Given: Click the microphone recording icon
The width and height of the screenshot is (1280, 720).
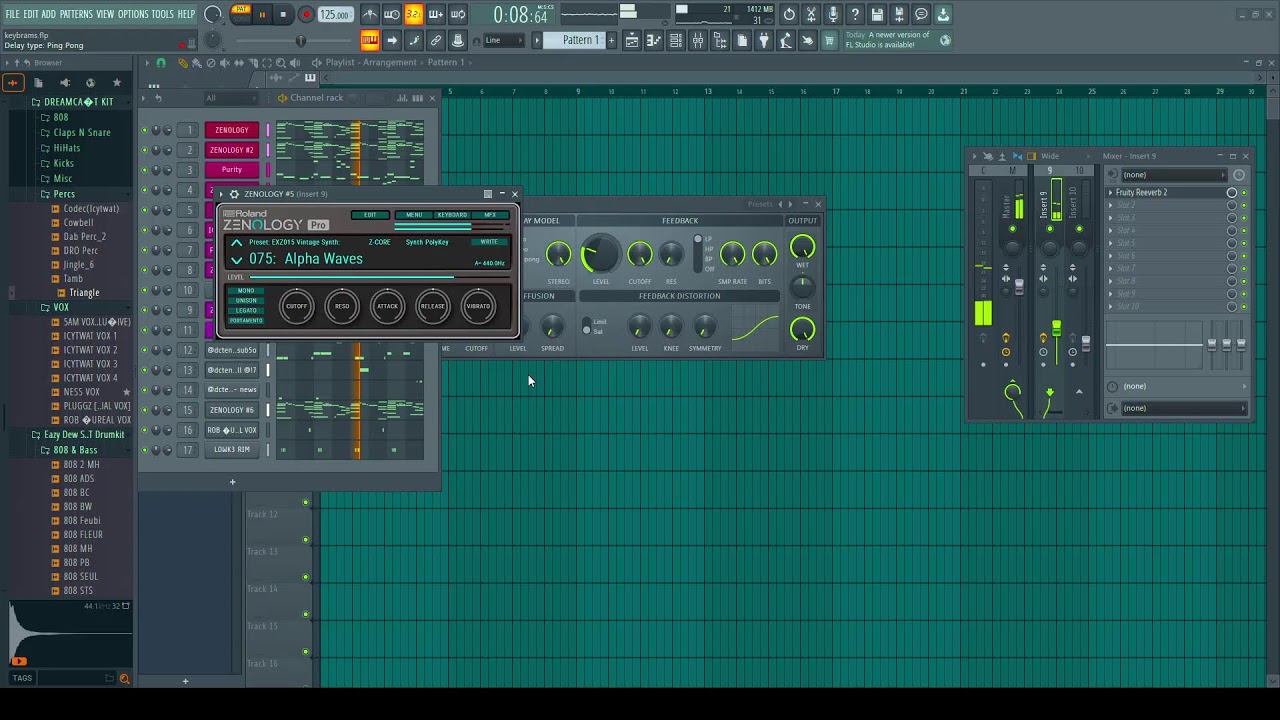Looking at the screenshot, I should click(x=833, y=14).
